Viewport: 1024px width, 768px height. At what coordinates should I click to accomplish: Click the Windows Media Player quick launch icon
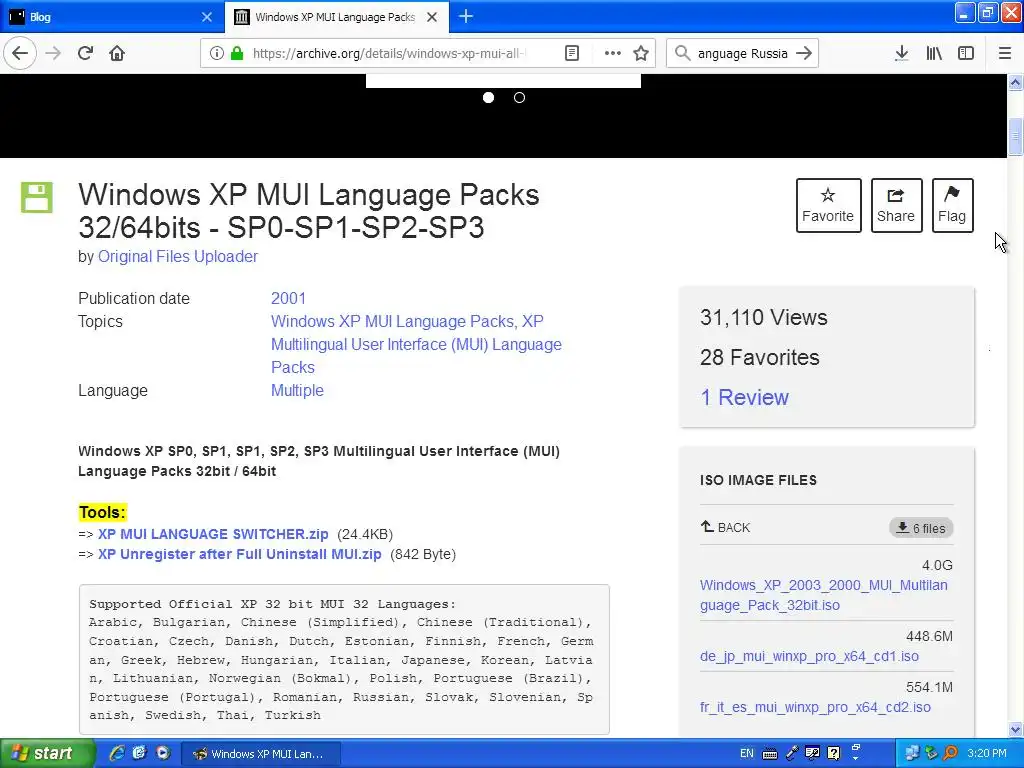click(x=162, y=753)
